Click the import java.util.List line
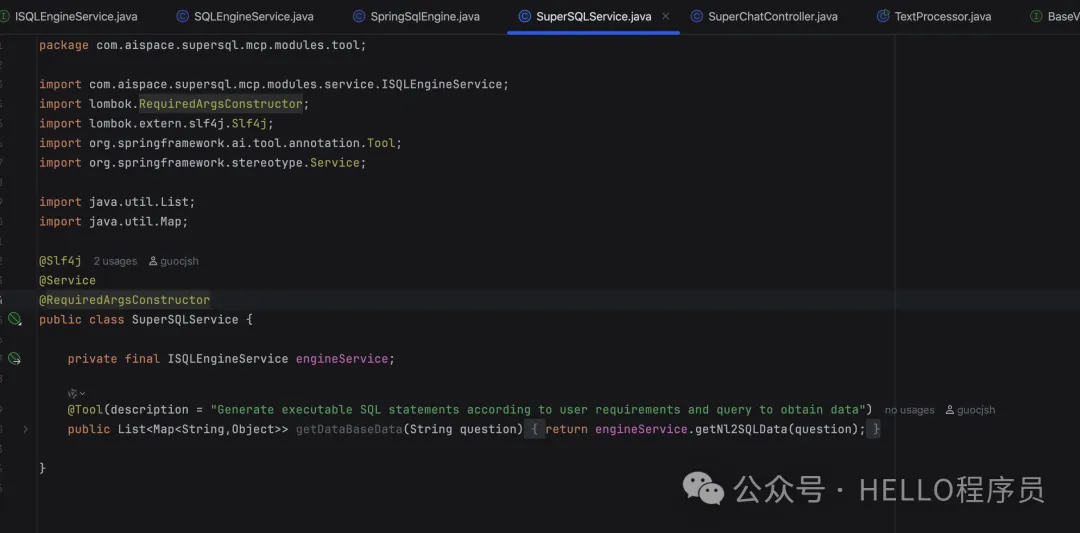 (x=117, y=202)
